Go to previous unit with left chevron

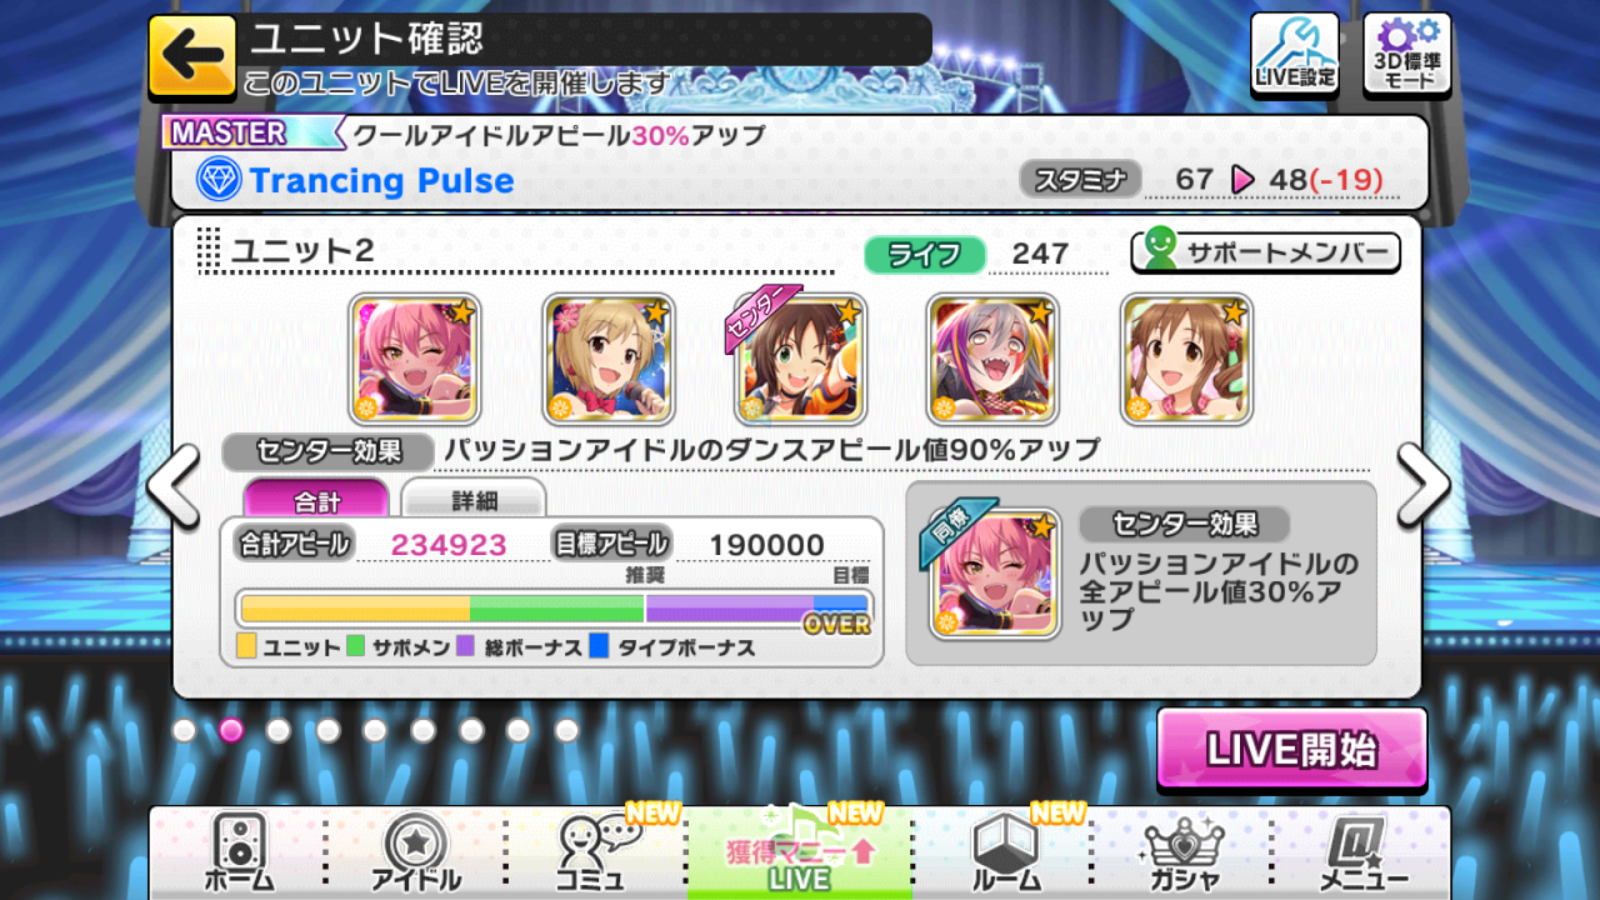click(x=175, y=484)
